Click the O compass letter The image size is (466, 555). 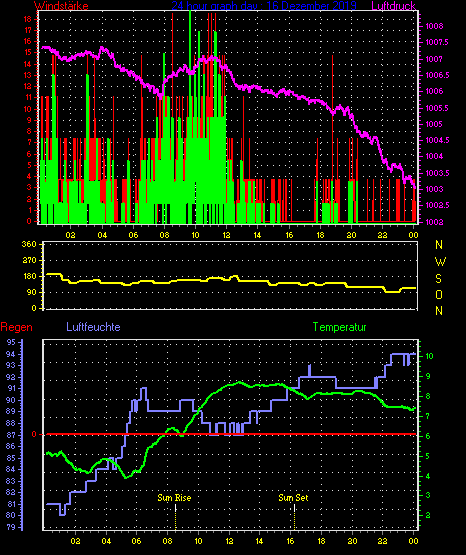(439, 294)
